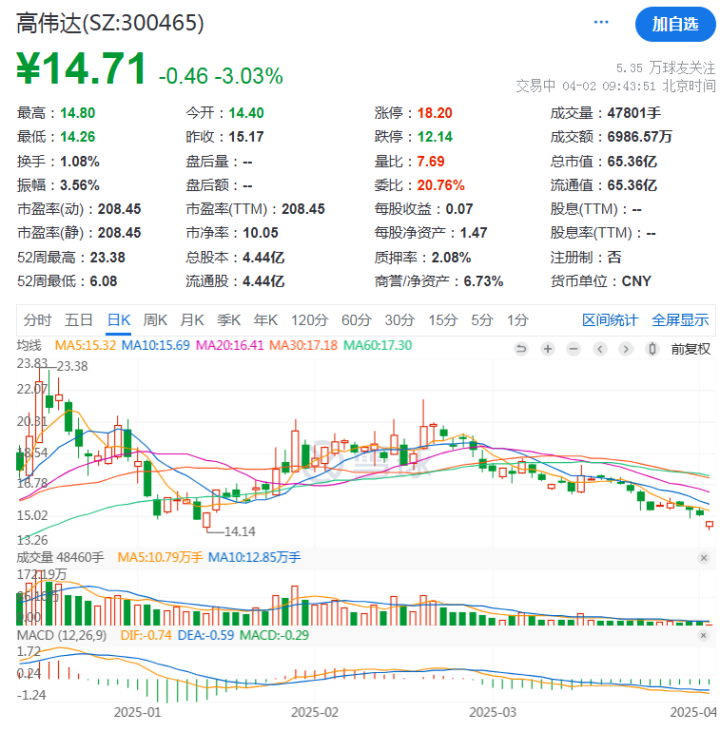Move chart left with the left chevron
Image resolution: width=720 pixels, height=732 pixels.
point(600,349)
